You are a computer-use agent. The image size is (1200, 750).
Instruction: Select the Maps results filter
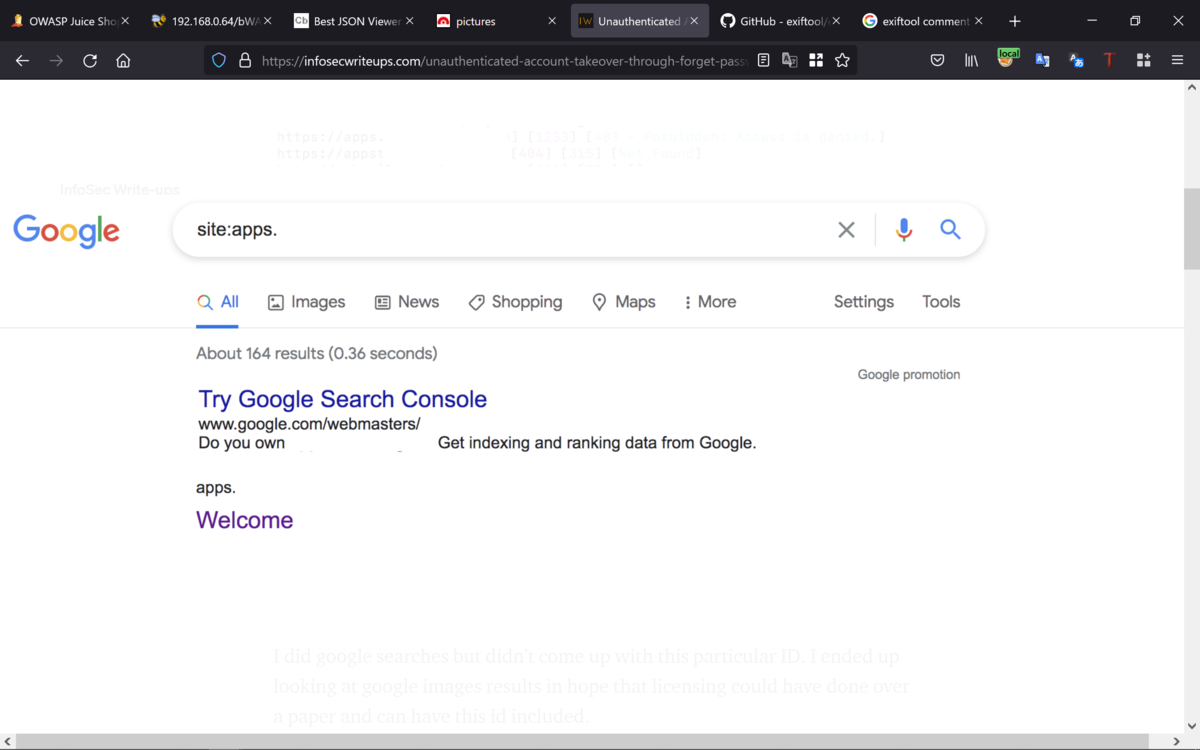(623, 302)
